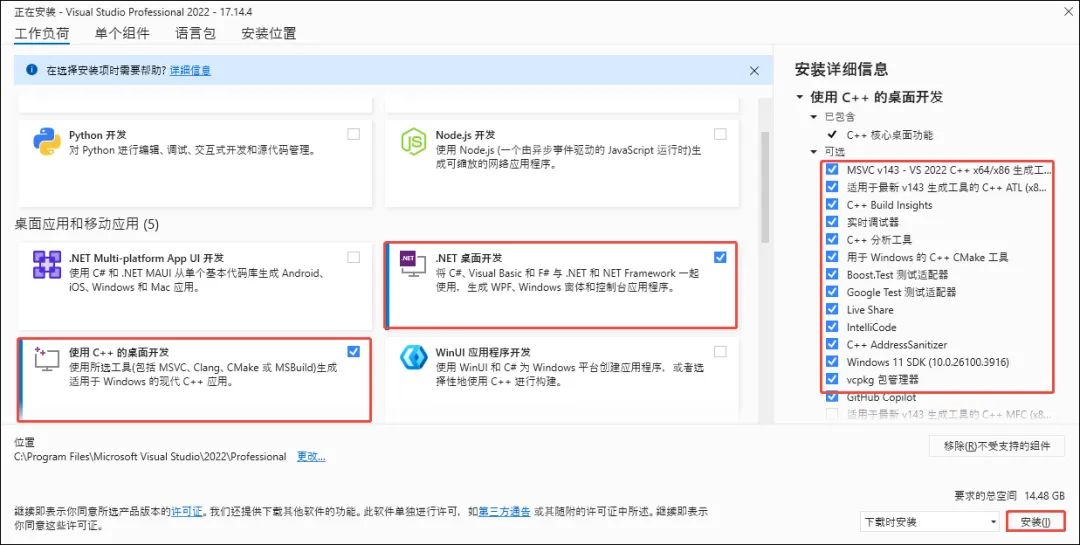
Task: Uncheck the .NET 桌面开发 workload
Action: (x=720, y=257)
